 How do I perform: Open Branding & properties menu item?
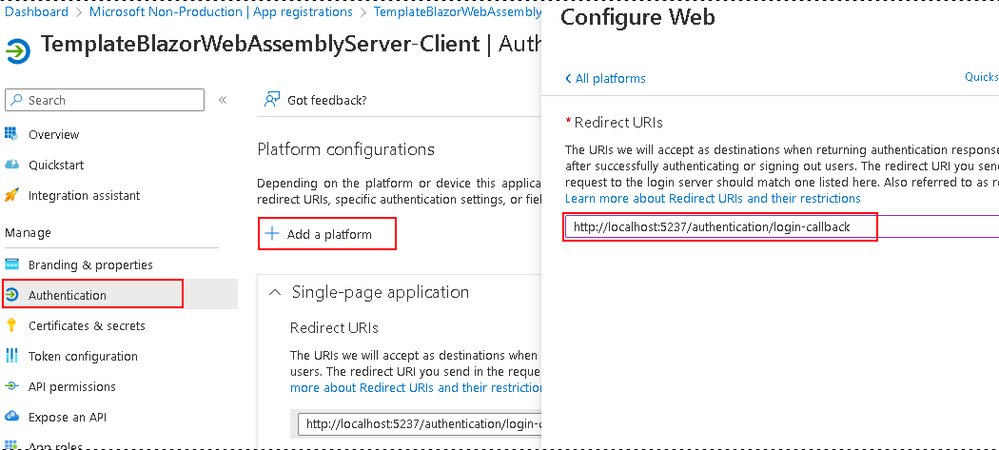tap(90, 265)
